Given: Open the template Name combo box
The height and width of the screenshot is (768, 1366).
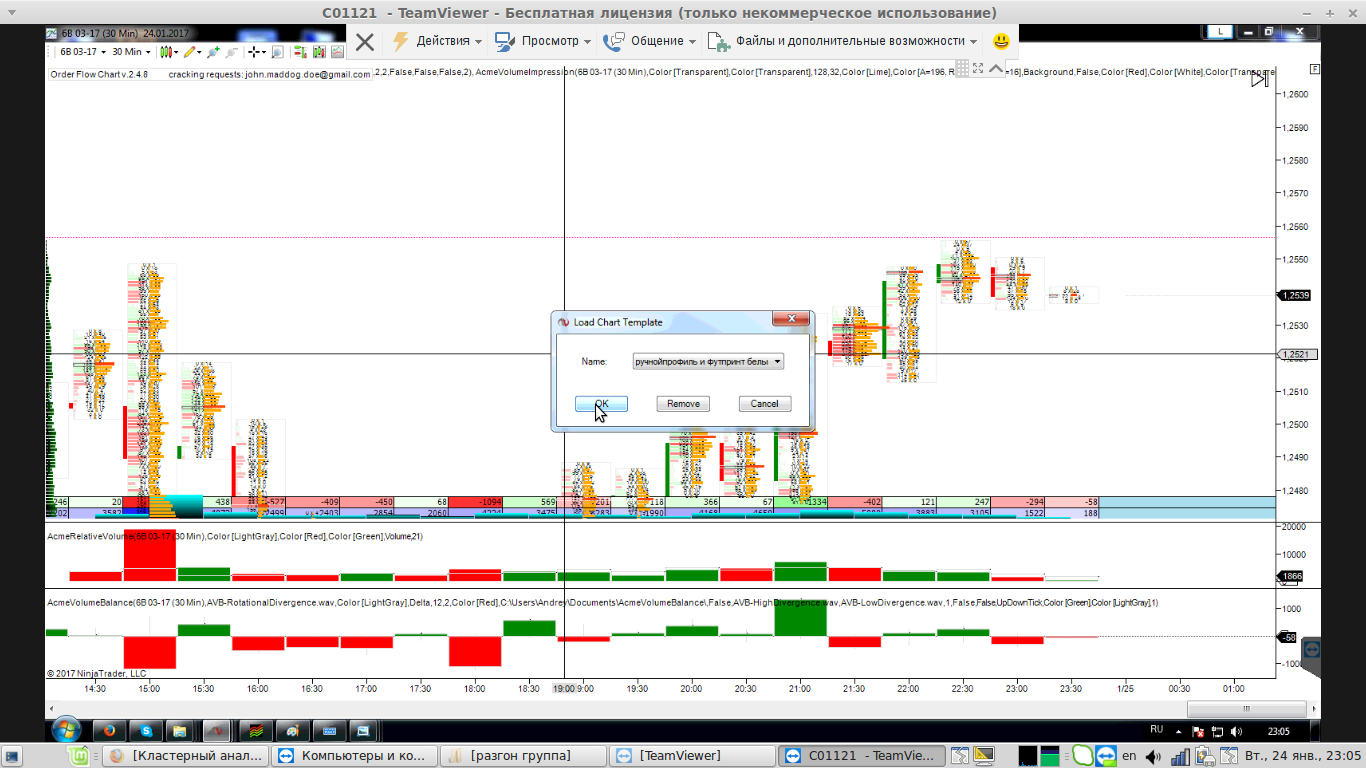Looking at the screenshot, I should (708, 361).
